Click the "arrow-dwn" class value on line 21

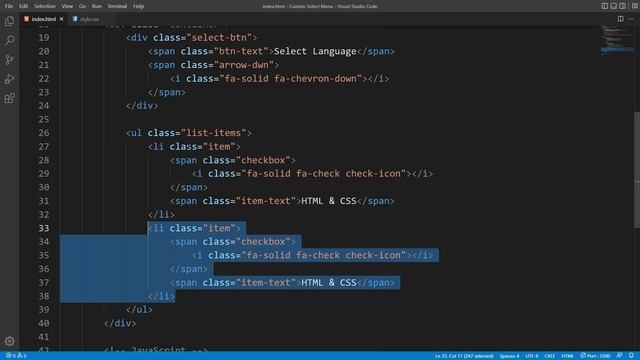pos(247,65)
